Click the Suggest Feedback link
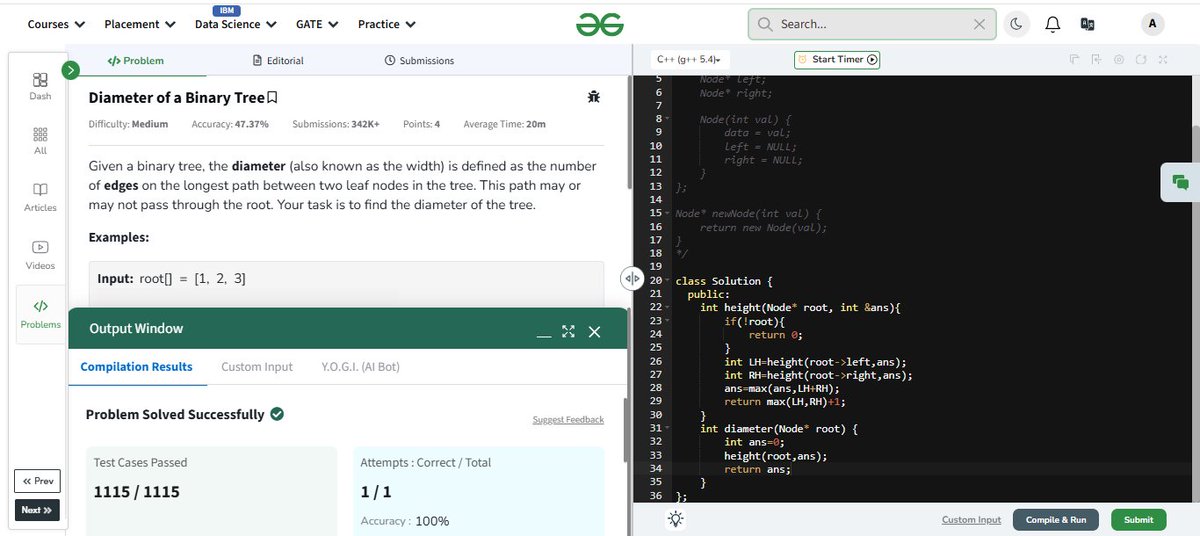 click(568, 420)
